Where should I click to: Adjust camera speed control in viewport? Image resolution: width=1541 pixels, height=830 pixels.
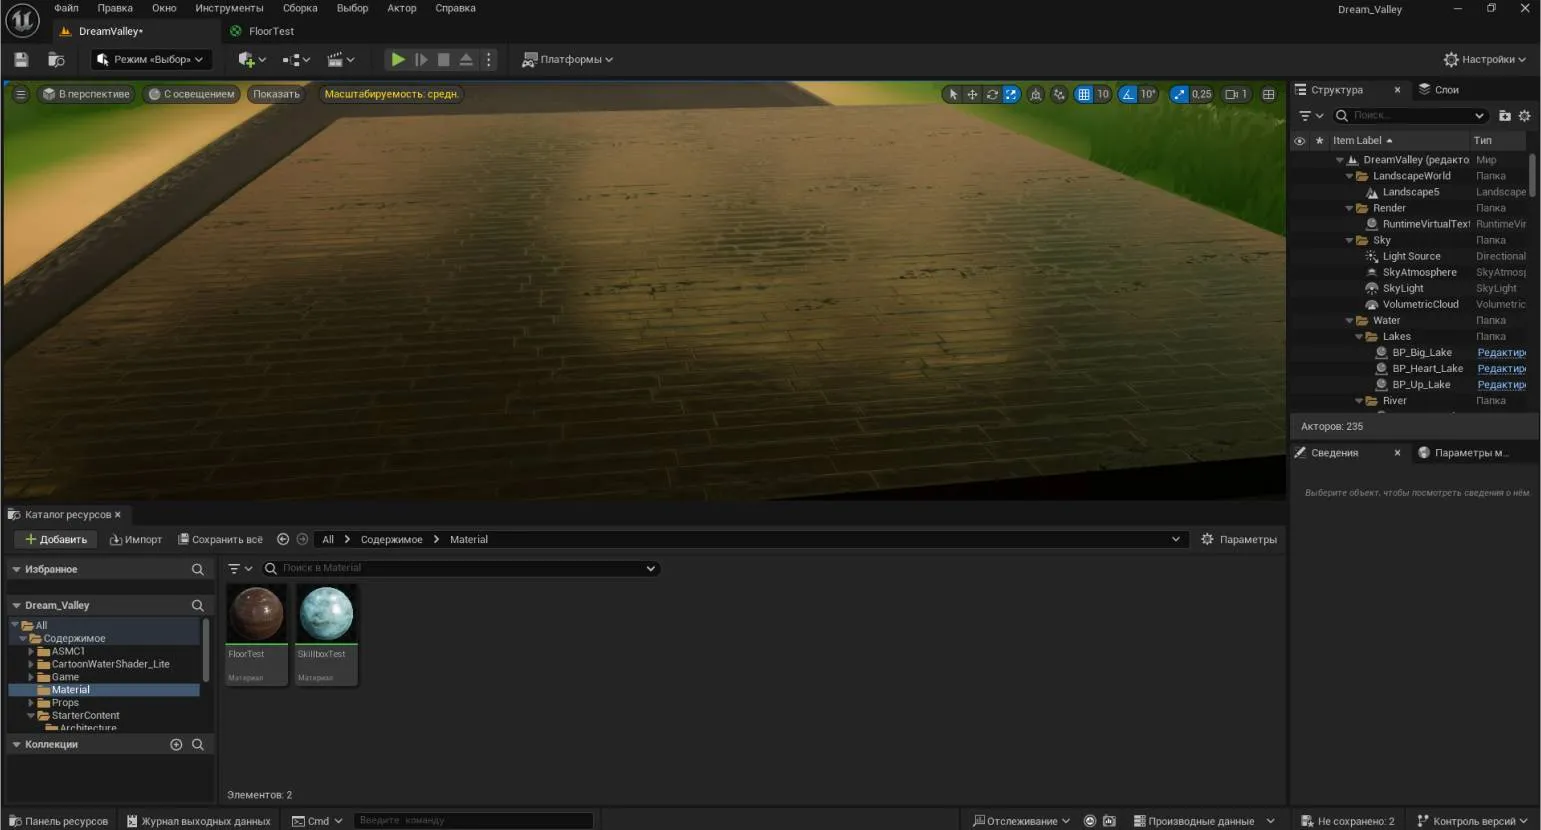(1236, 94)
